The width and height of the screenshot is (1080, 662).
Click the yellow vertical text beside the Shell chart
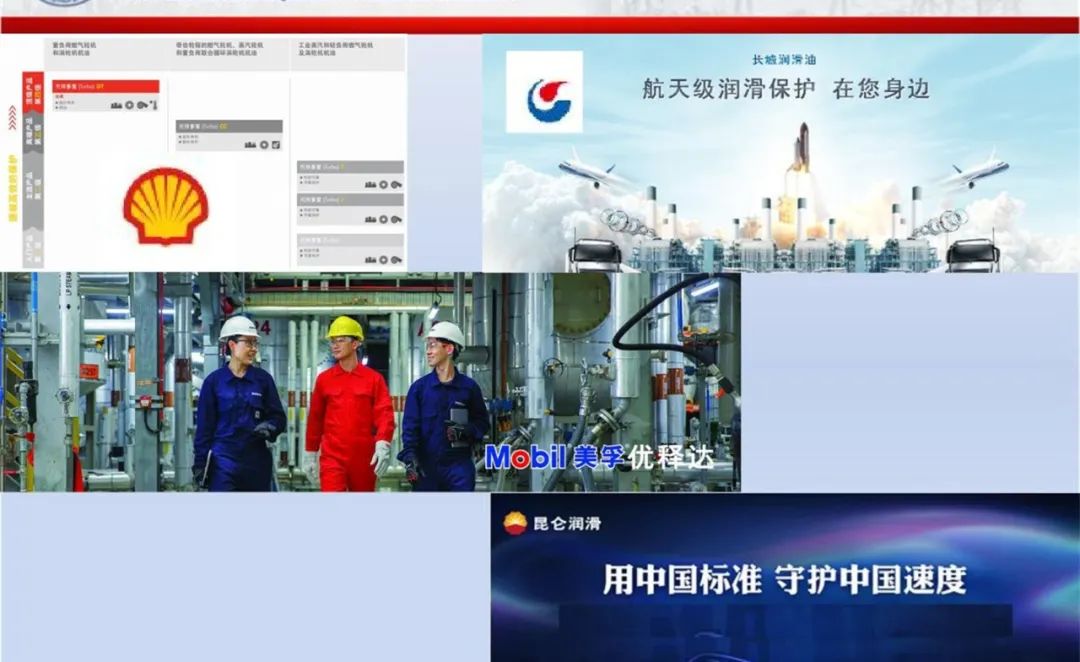click(12, 188)
